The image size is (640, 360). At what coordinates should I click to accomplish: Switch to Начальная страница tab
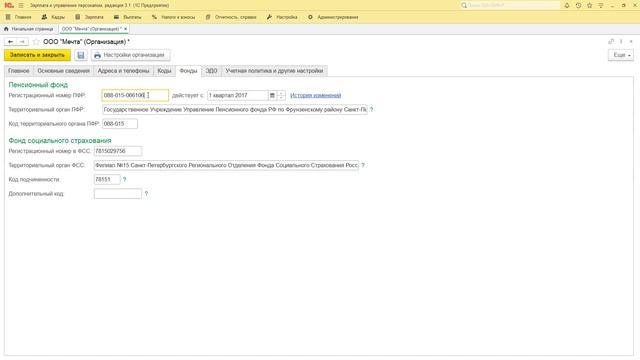pyautogui.click(x=29, y=29)
